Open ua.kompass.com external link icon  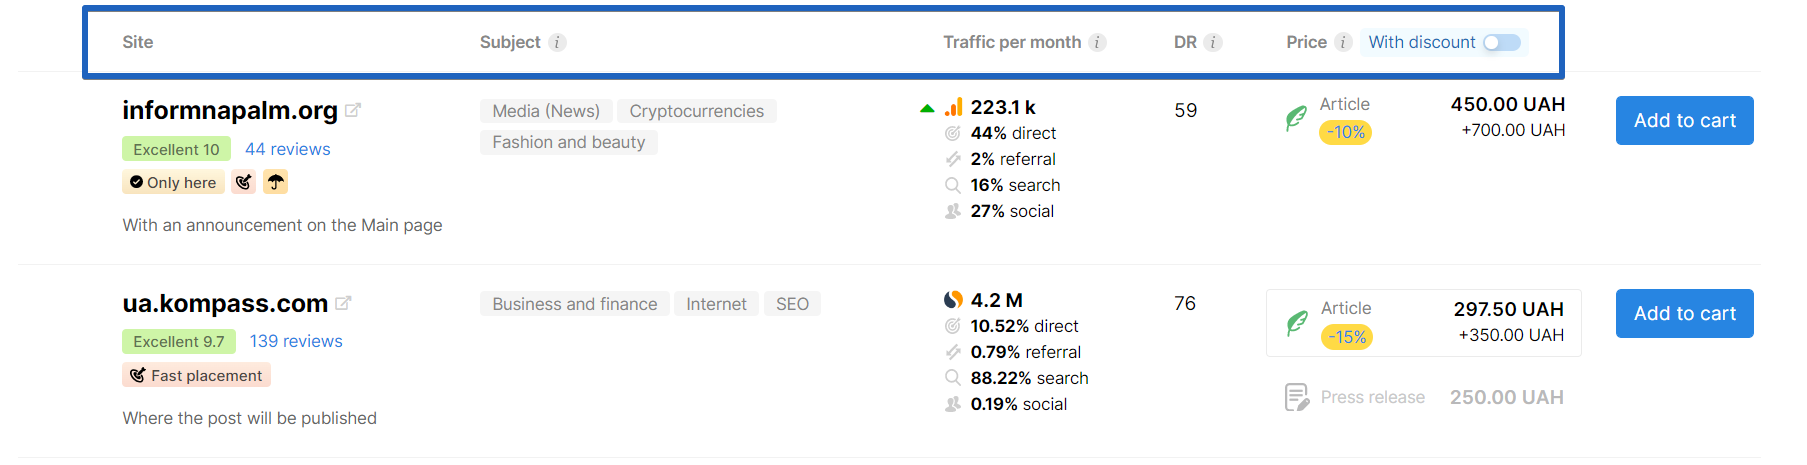coord(343,302)
